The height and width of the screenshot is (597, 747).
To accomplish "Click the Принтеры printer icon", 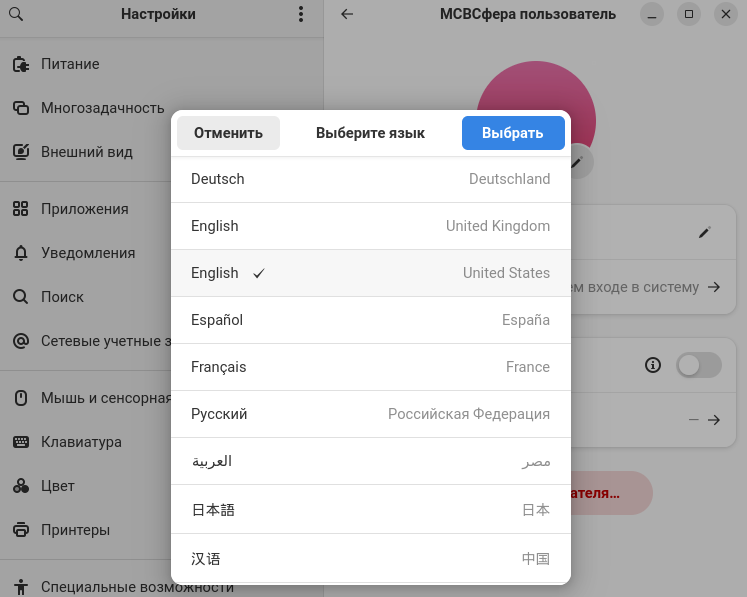I will (x=20, y=530).
